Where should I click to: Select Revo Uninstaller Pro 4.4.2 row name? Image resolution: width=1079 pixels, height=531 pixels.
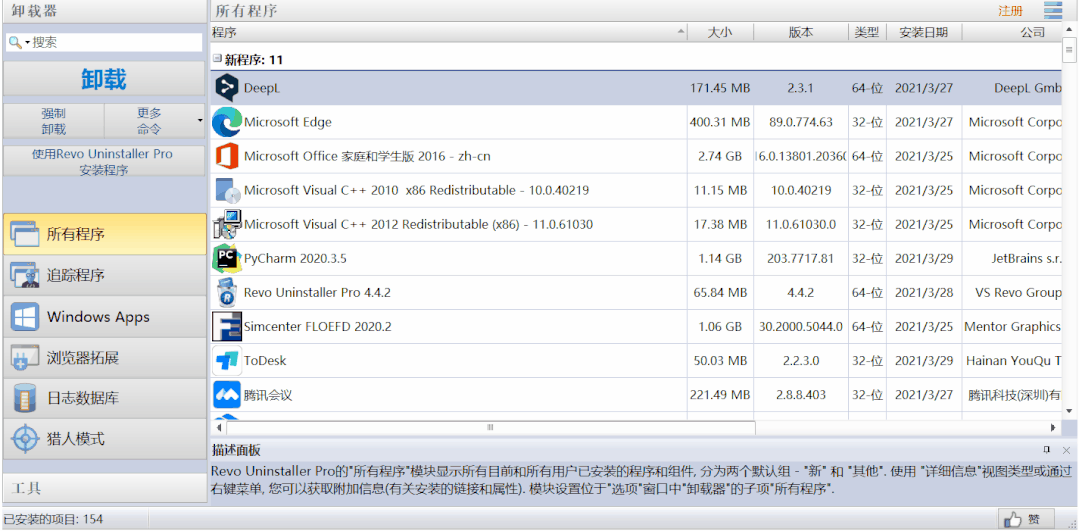(317, 292)
